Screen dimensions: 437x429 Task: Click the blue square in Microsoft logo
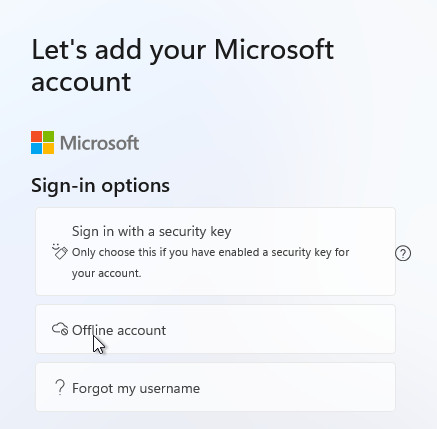click(x=36, y=149)
